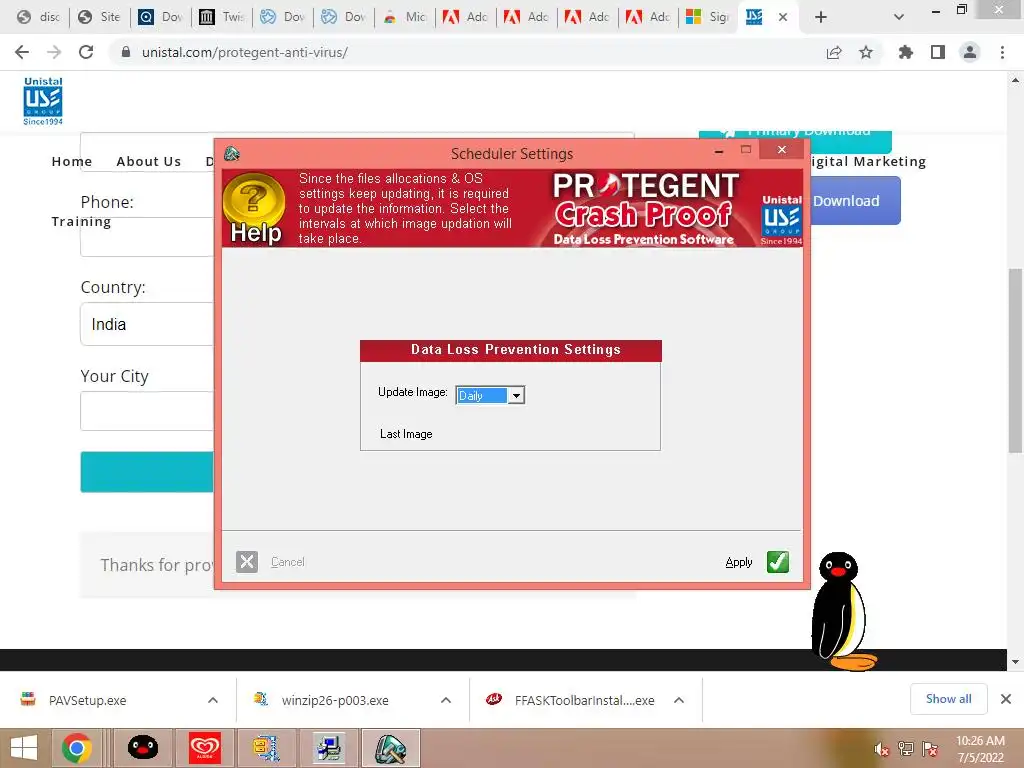The height and width of the screenshot is (768, 1024).
Task: Share this page icon in address bar
Action: pyautogui.click(x=834, y=52)
